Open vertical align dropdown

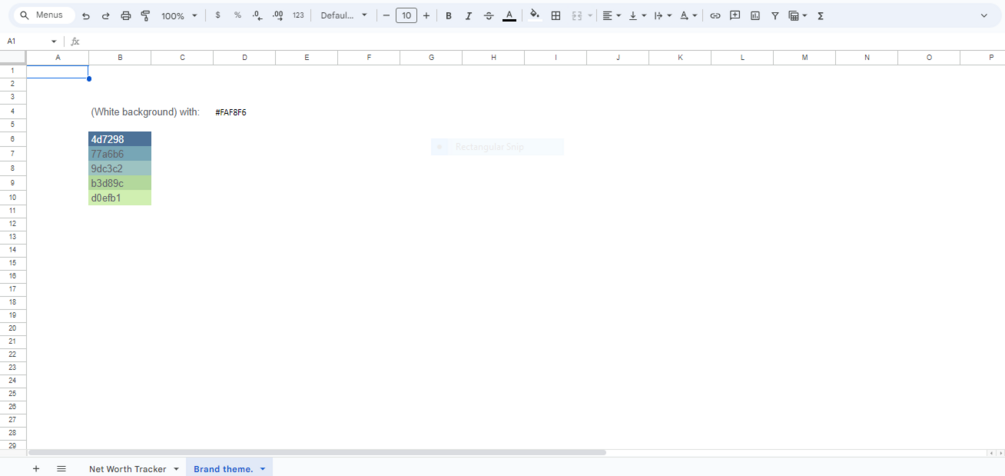637,16
